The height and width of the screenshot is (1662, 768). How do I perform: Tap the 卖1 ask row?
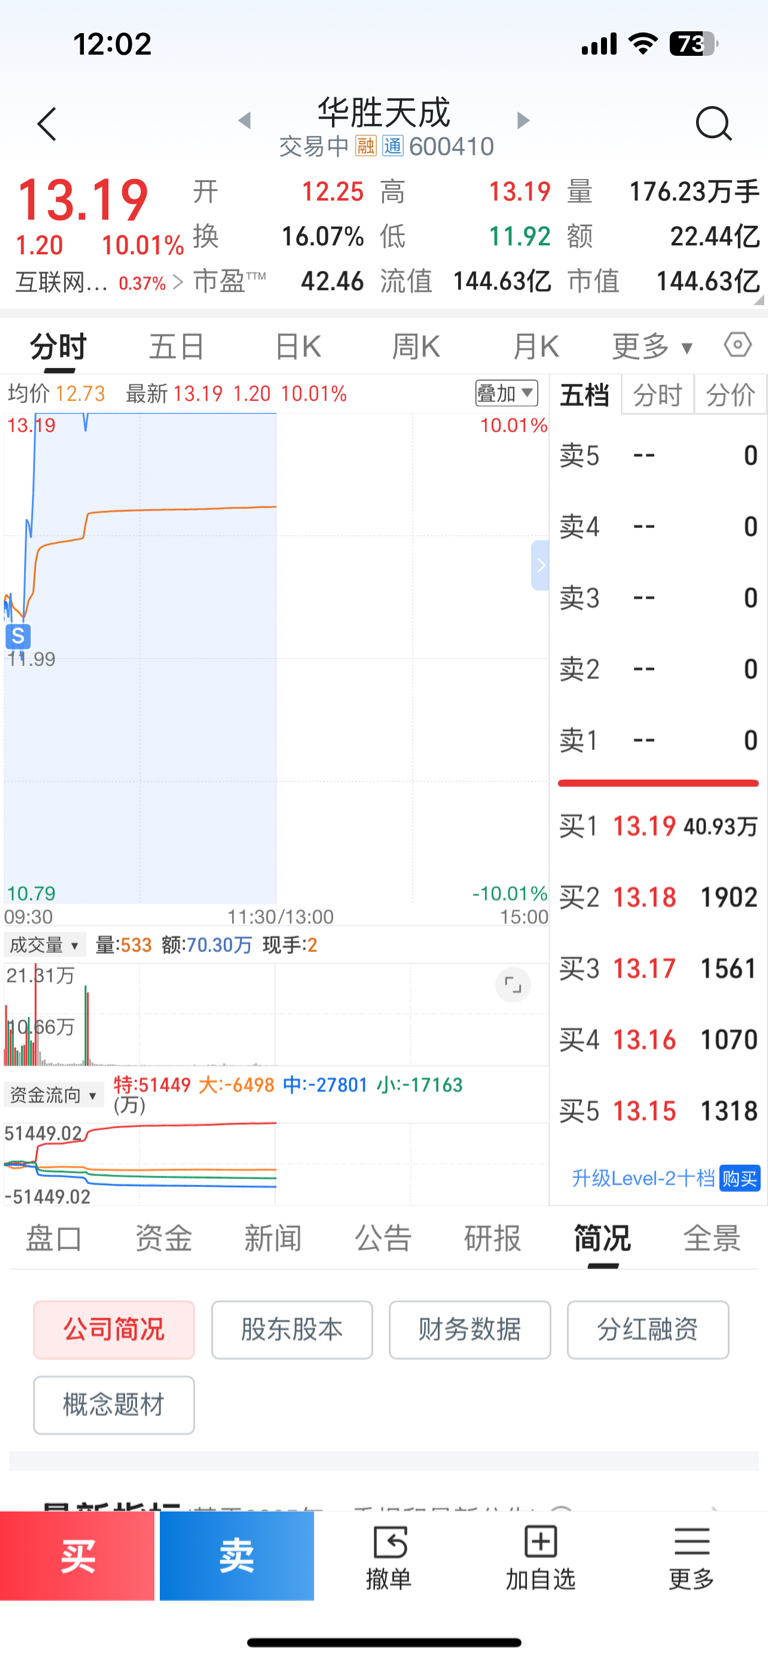coord(658,740)
